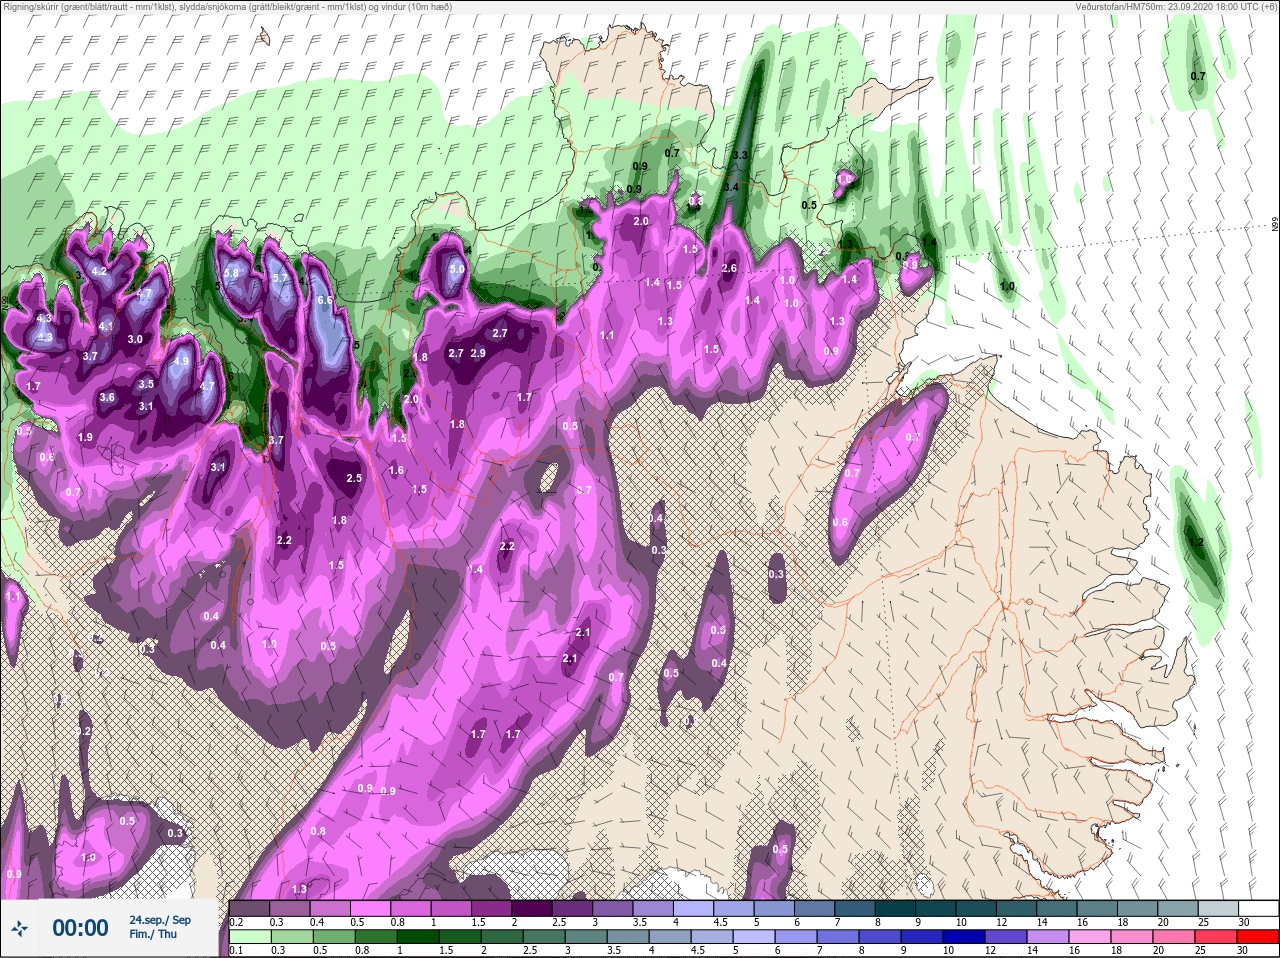Click the 4.9 precipitation value on the map

pos(181,362)
